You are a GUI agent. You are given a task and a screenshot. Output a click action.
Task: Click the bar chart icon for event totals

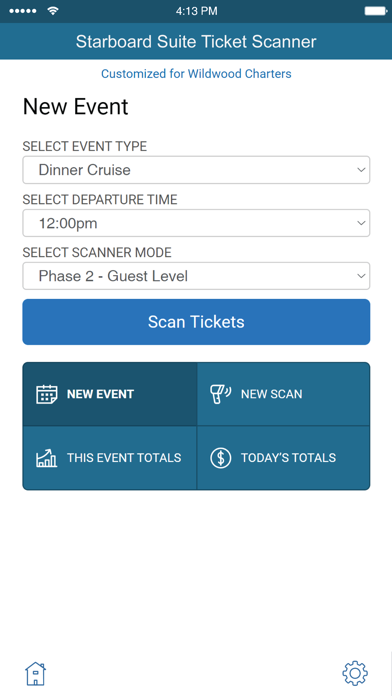47,458
